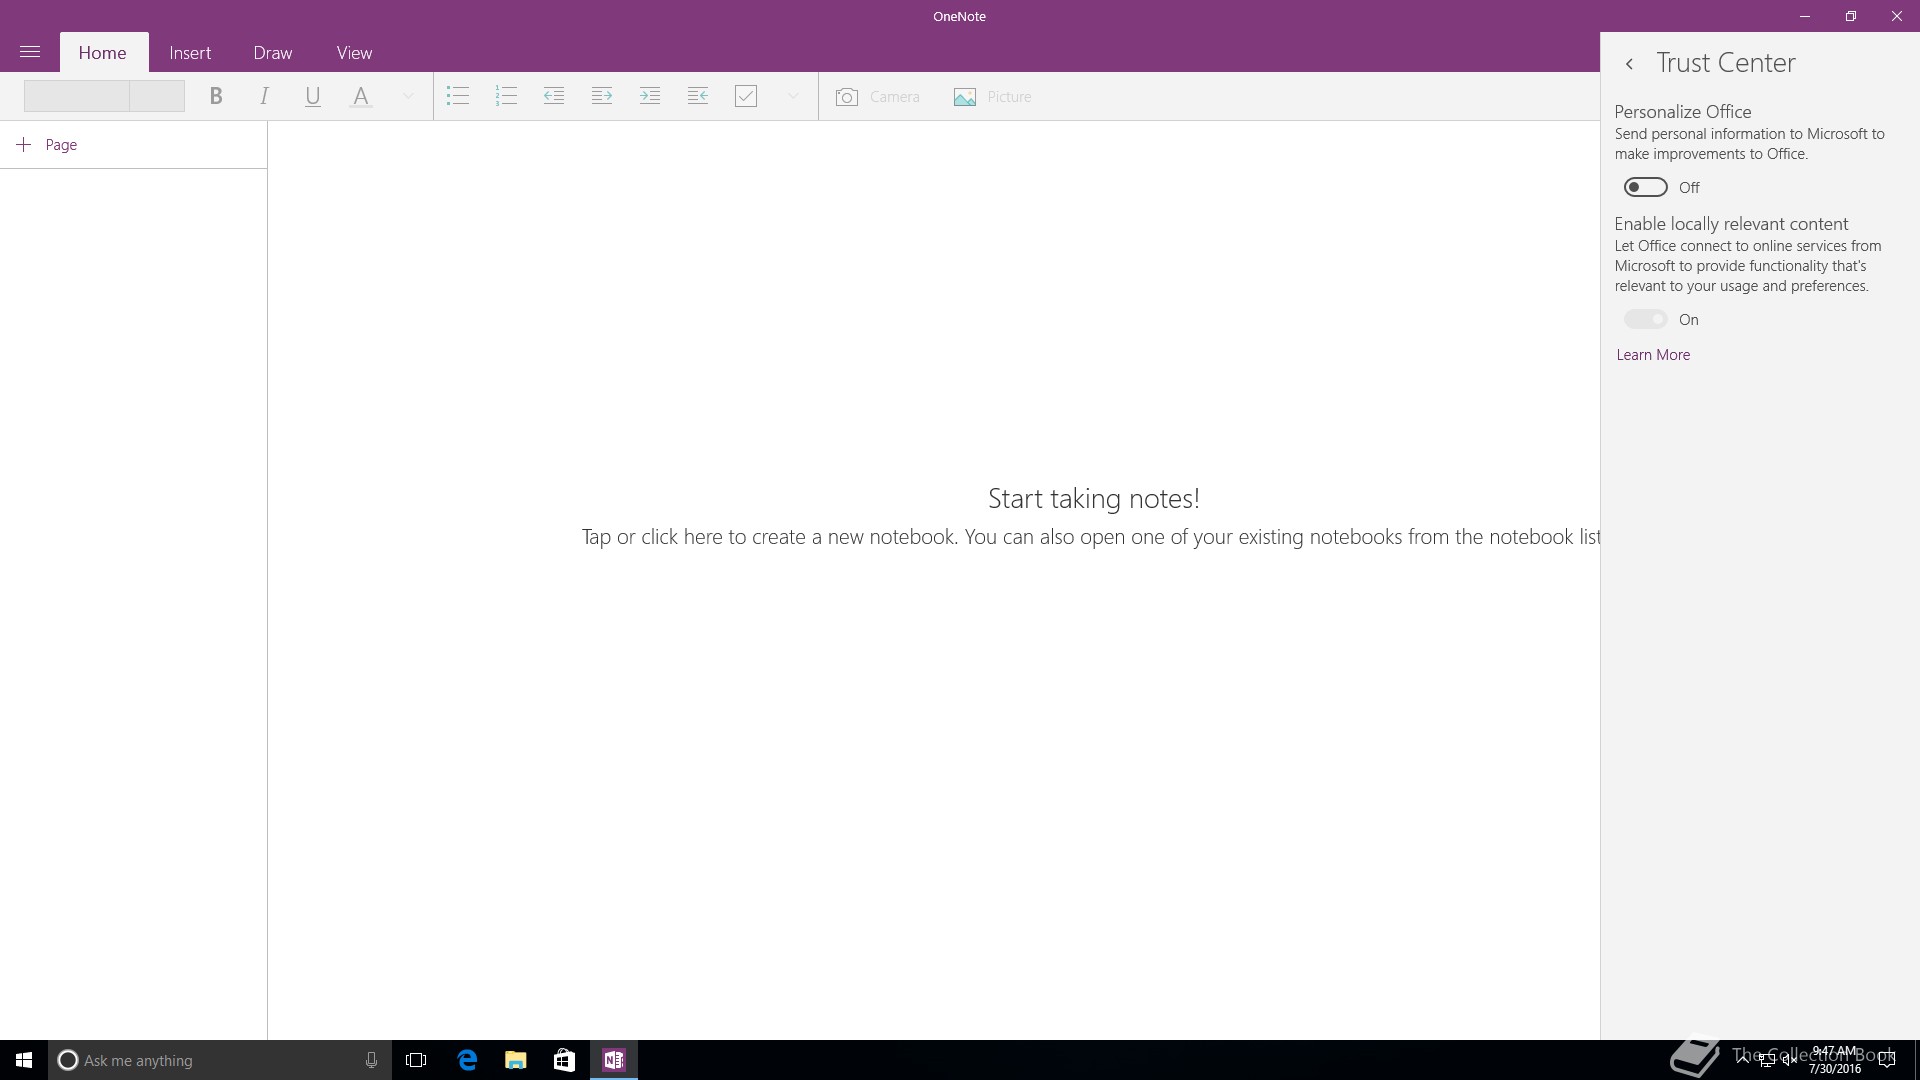The width and height of the screenshot is (1920, 1080).
Task: Expand the tags dropdown arrow
Action: click(x=793, y=96)
